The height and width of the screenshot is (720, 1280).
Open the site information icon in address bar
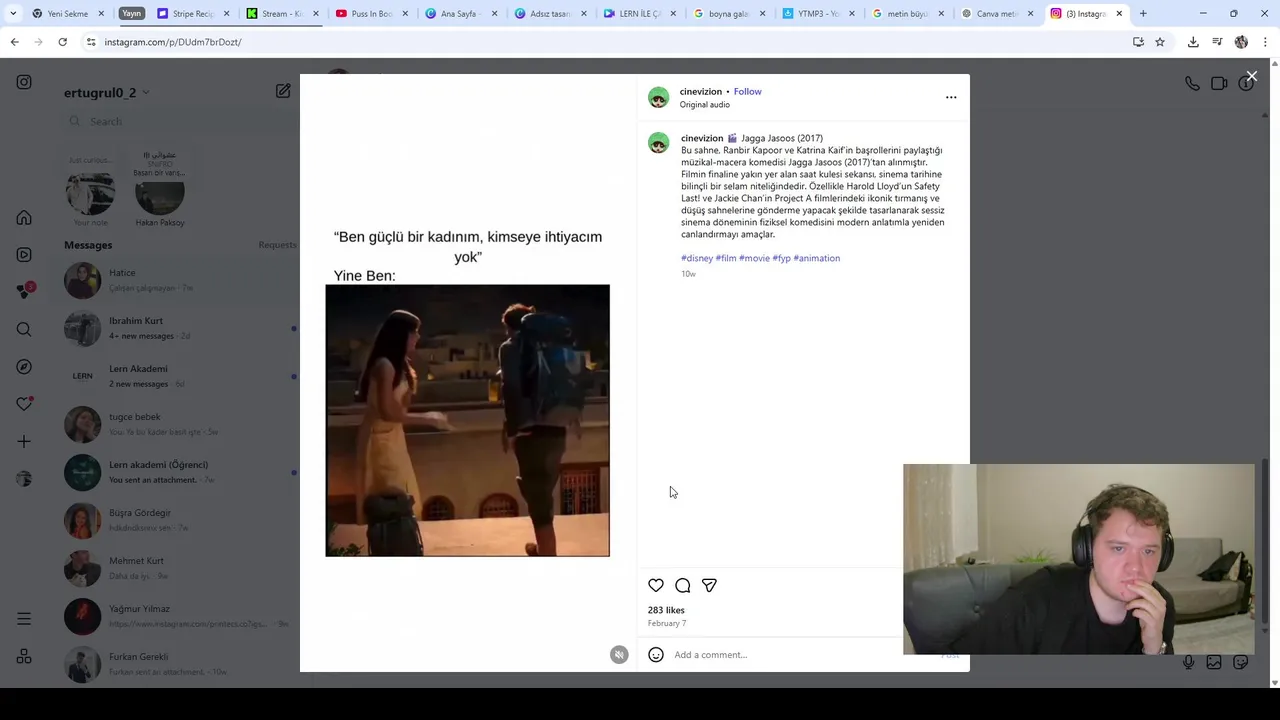91,42
